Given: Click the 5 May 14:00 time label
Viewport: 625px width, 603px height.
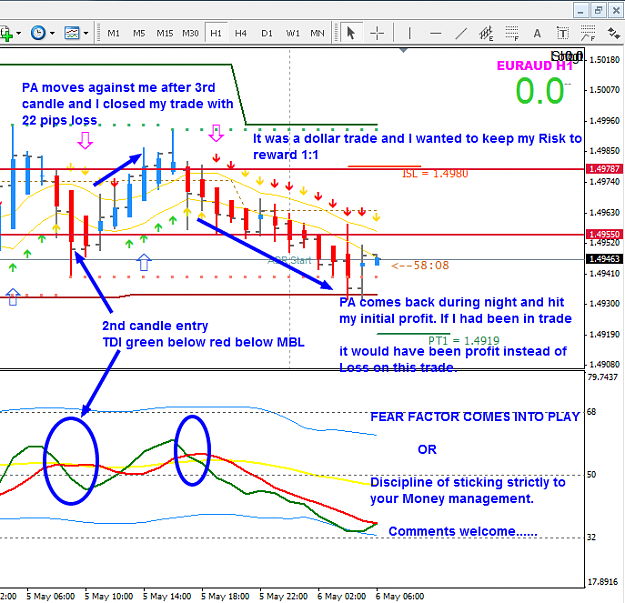Looking at the screenshot, I should tap(167, 596).
